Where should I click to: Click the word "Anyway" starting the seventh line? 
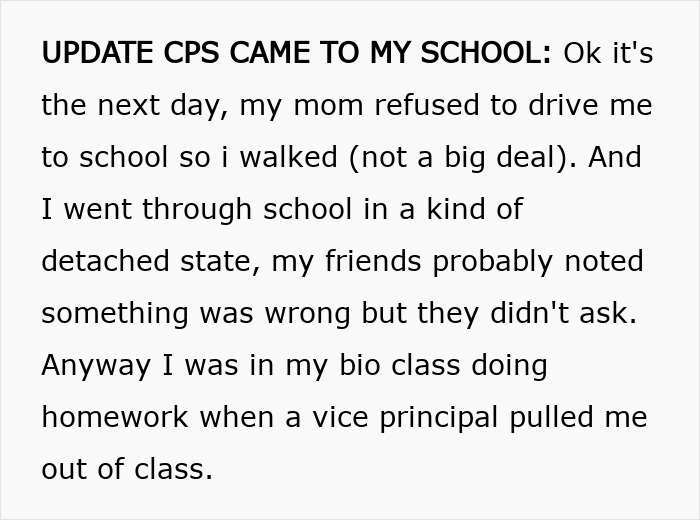tap(96, 365)
